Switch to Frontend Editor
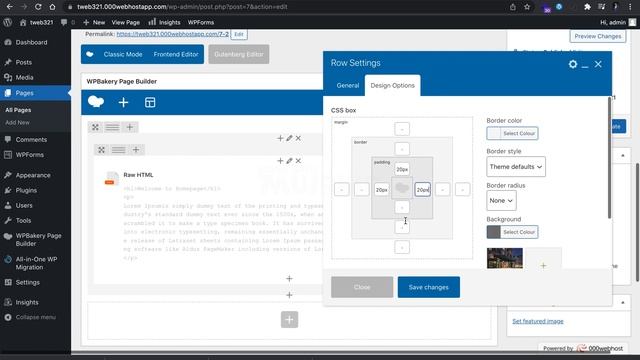This screenshot has height=360, width=640. point(176,54)
